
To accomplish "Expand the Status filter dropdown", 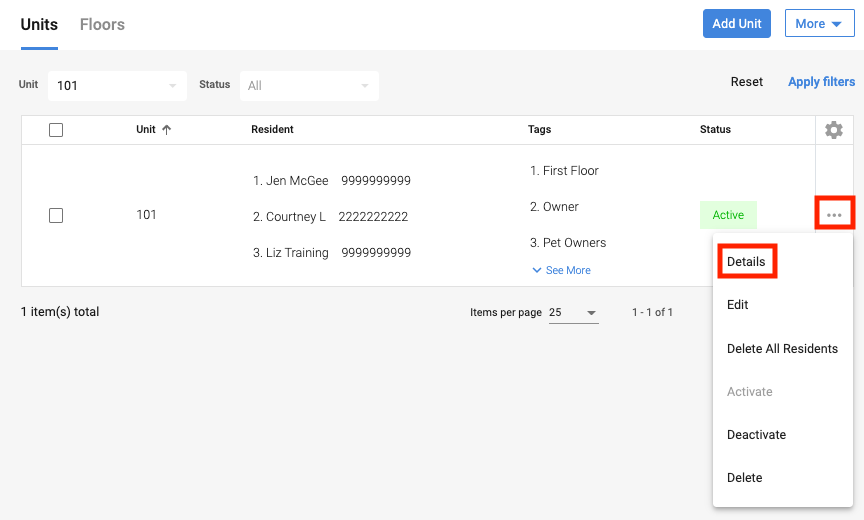I will coord(308,86).
